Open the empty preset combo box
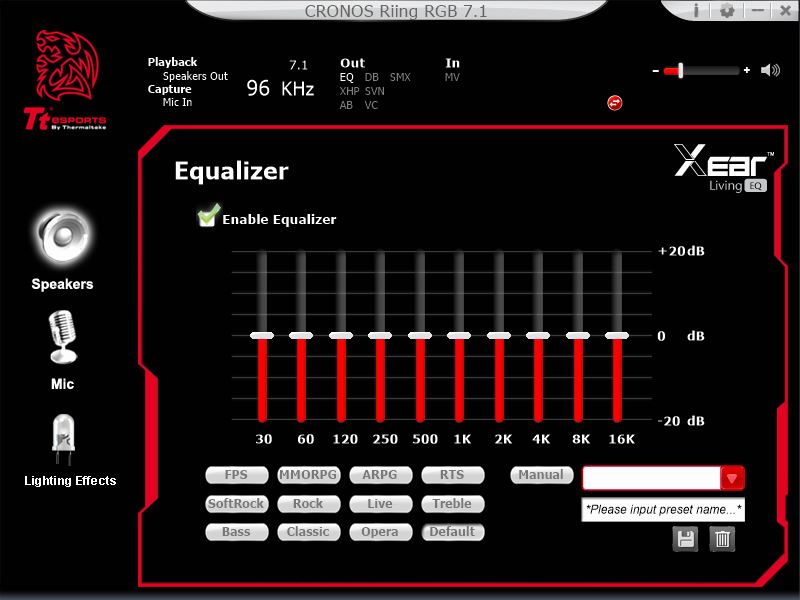 [651, 478]
